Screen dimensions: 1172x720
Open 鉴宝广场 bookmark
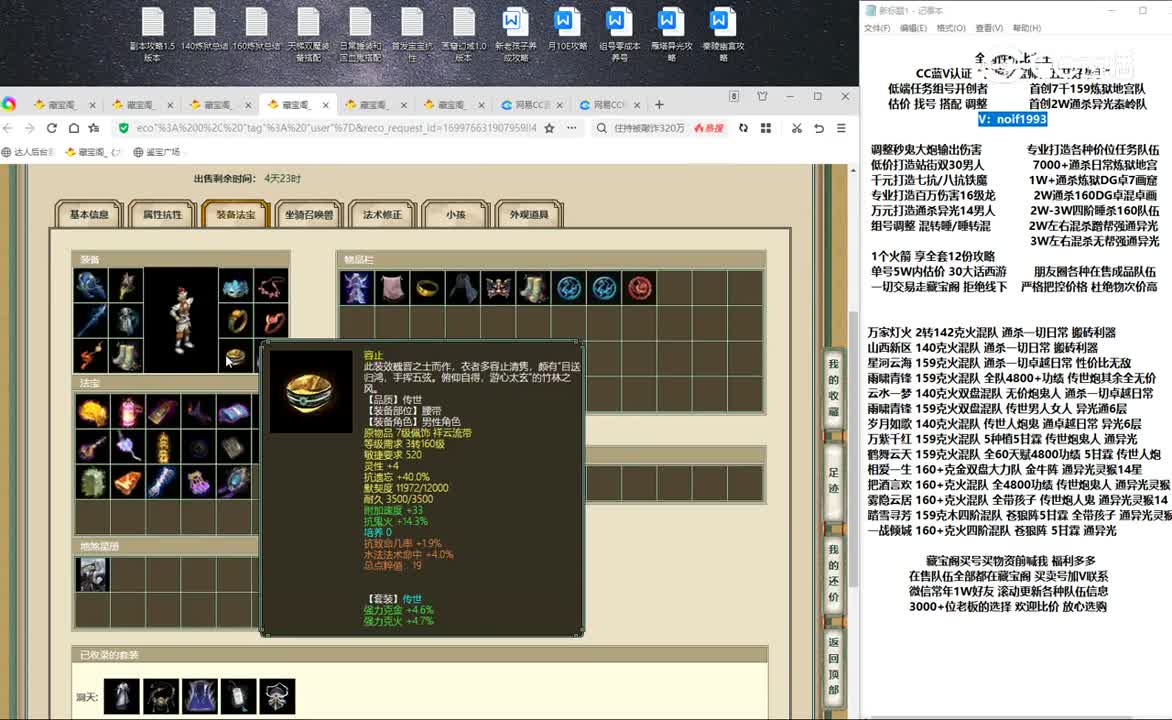[x=157, y=152]
